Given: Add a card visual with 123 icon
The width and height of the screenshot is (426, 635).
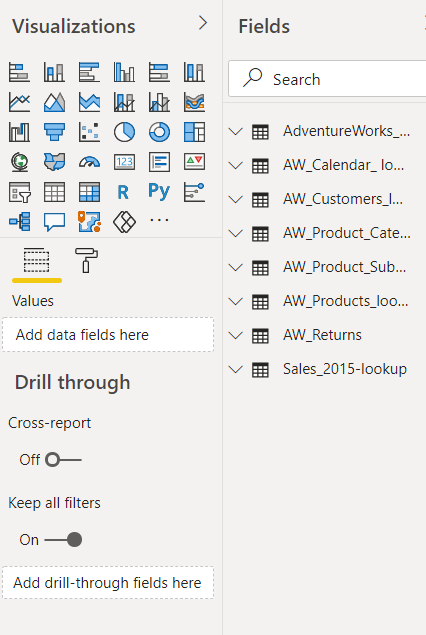Looking at the screenshot, I should point(124,162).
